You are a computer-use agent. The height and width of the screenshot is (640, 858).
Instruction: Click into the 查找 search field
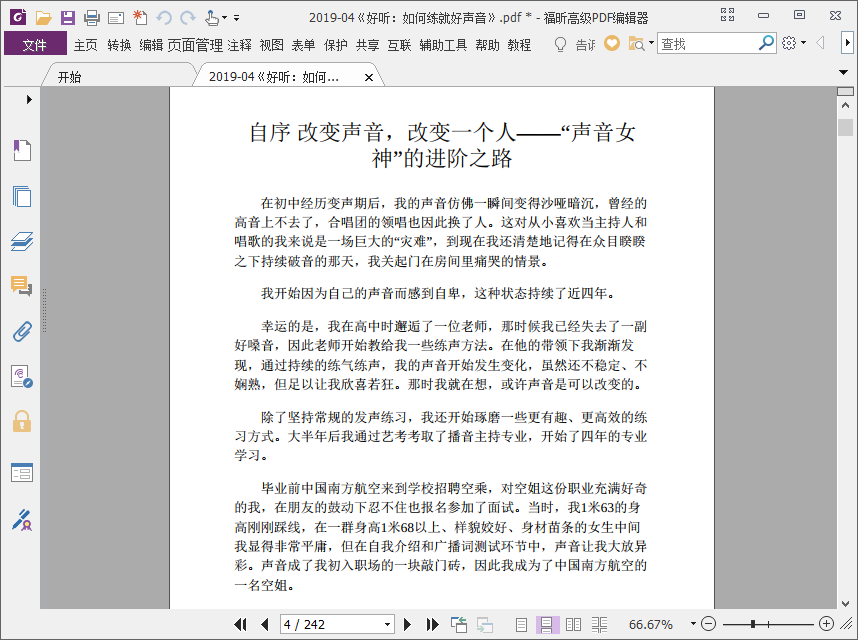[x=706, y=43]
